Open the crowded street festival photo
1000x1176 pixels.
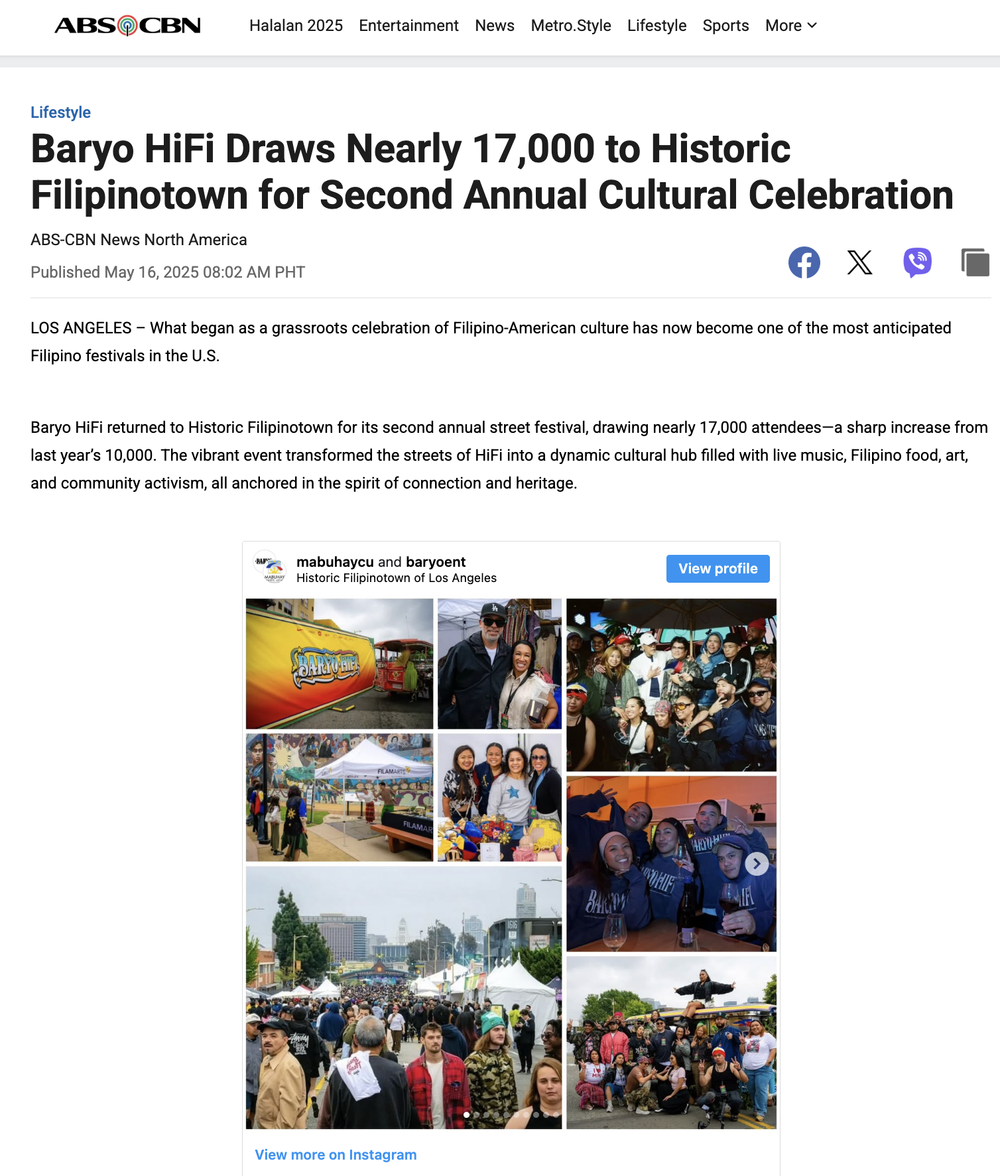[x=404, y=998]
